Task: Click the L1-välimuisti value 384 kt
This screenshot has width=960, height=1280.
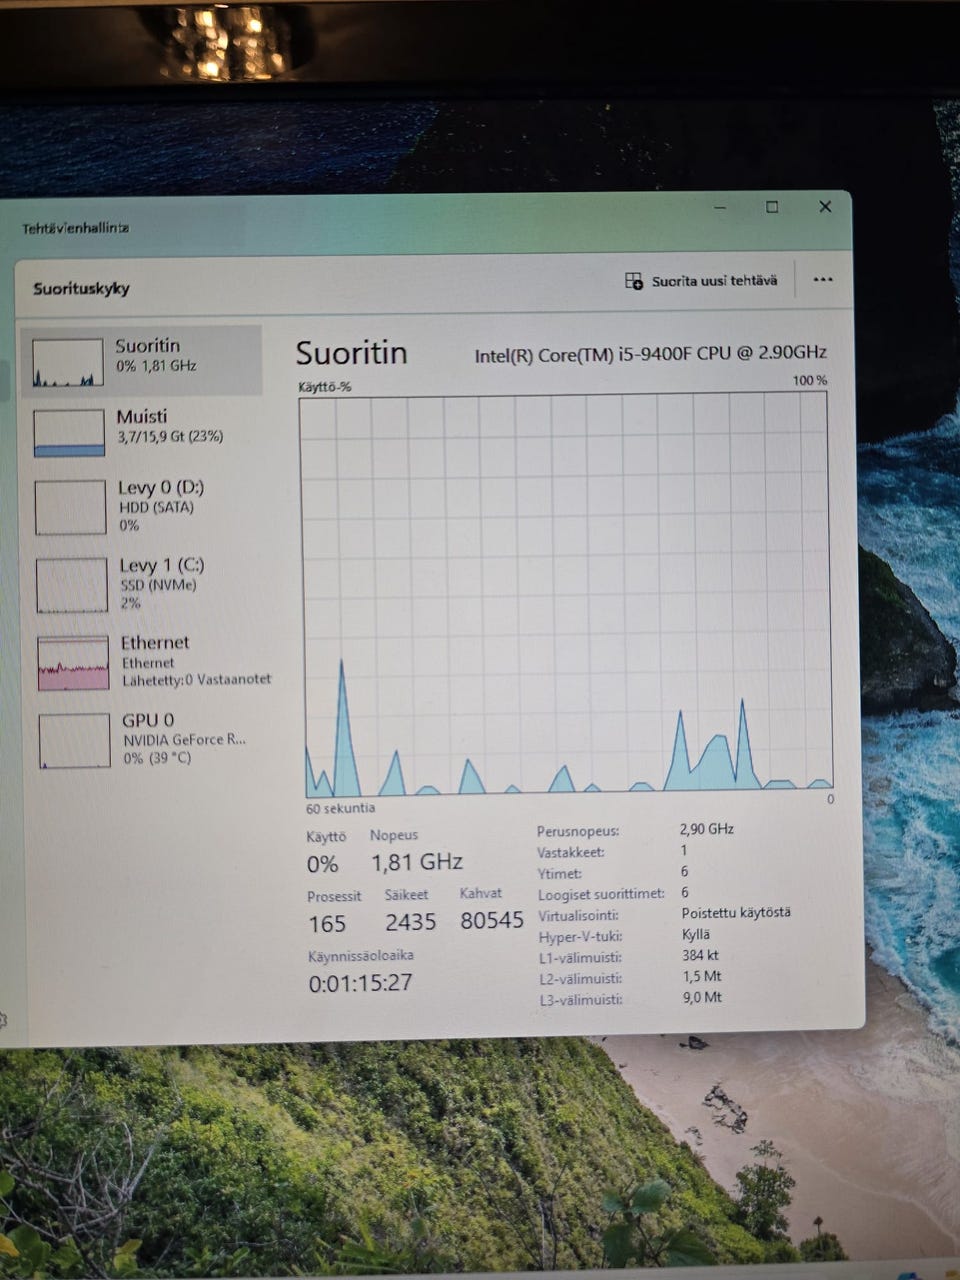Action: pyautogui.click(x=700, y=955)
